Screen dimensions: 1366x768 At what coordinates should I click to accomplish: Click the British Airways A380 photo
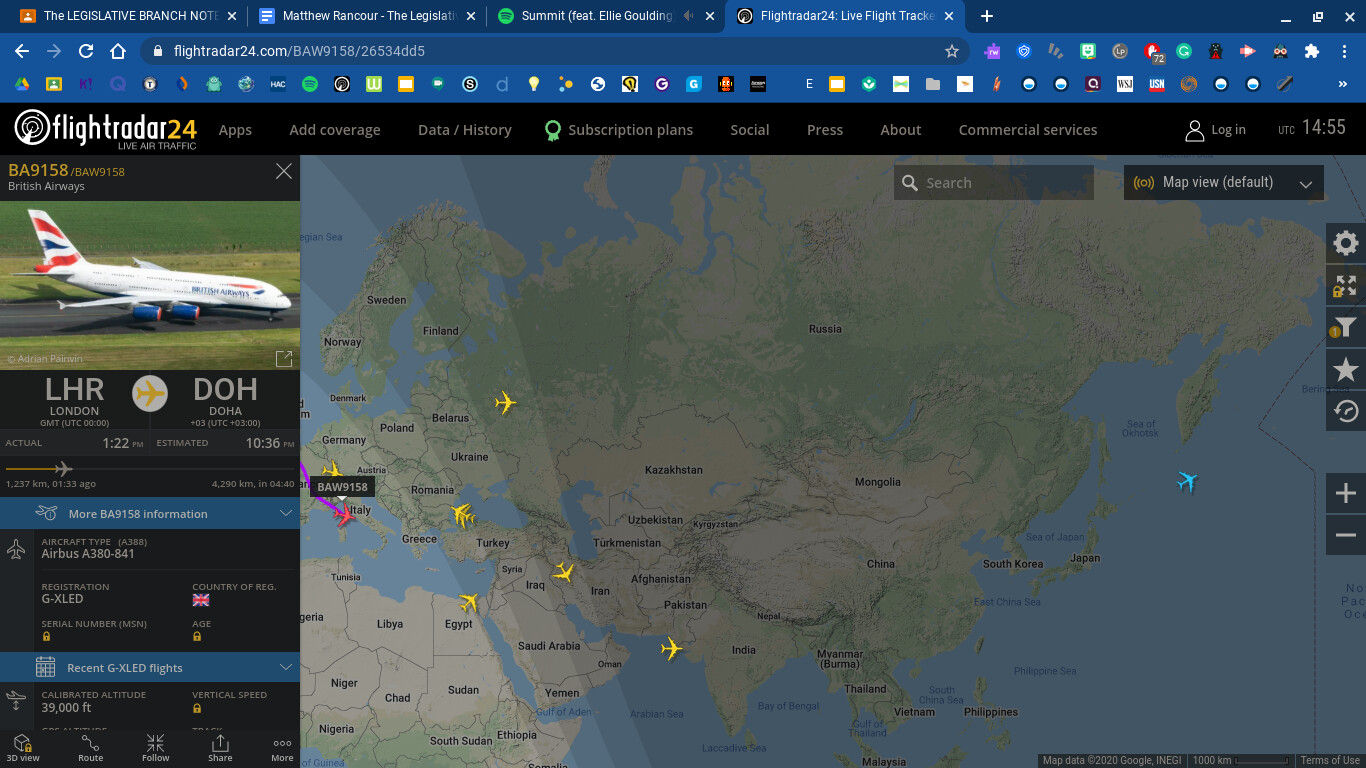pos(150,286)
